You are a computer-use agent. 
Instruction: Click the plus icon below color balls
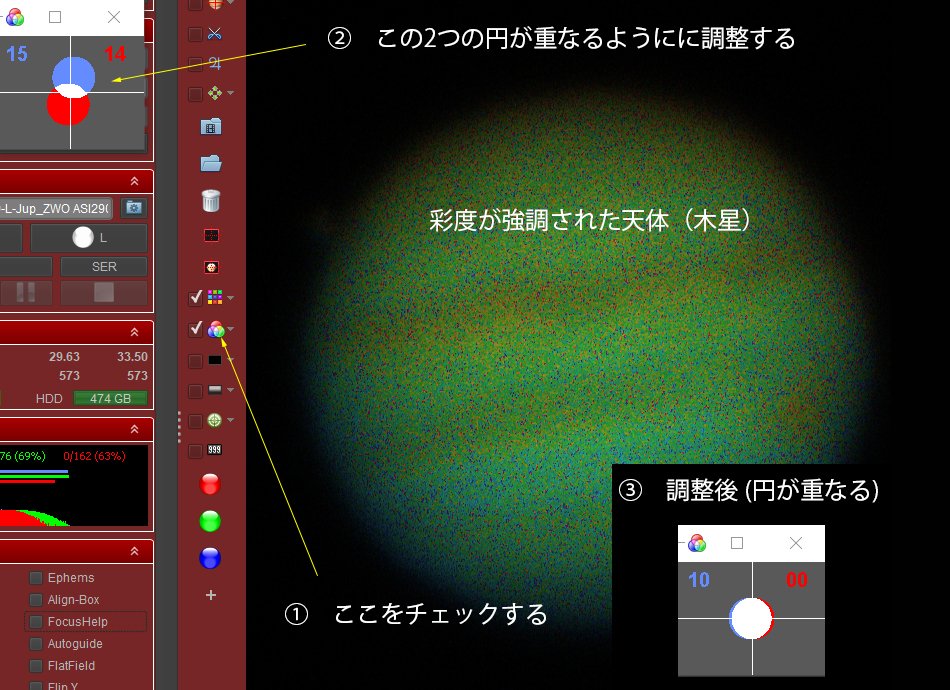pyautogui.click(x=210, y=595)
